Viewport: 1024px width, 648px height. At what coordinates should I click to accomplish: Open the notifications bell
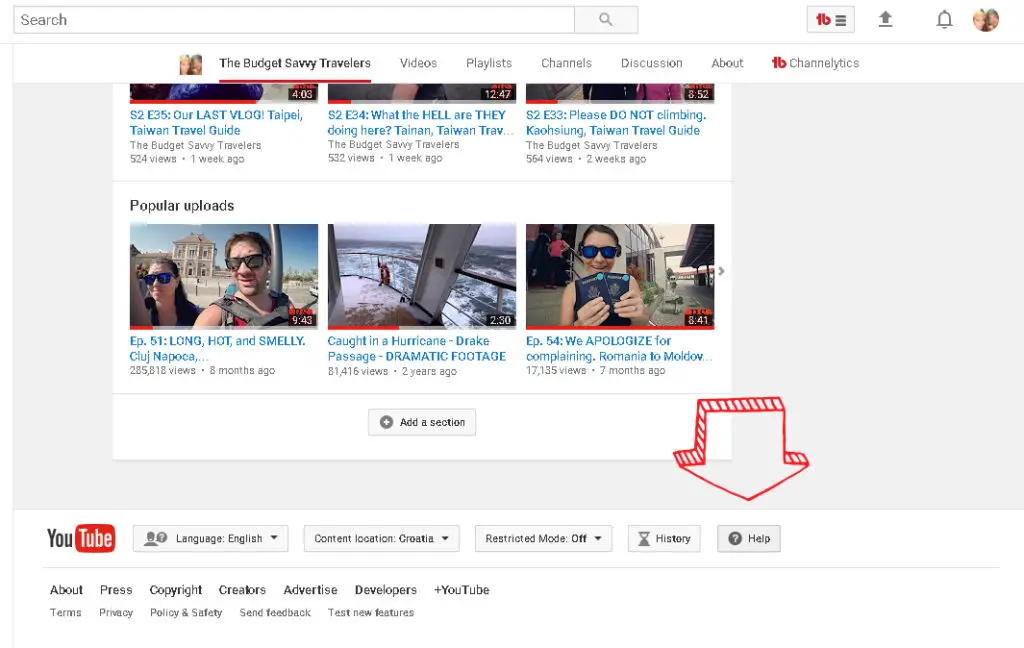[944, 20]
